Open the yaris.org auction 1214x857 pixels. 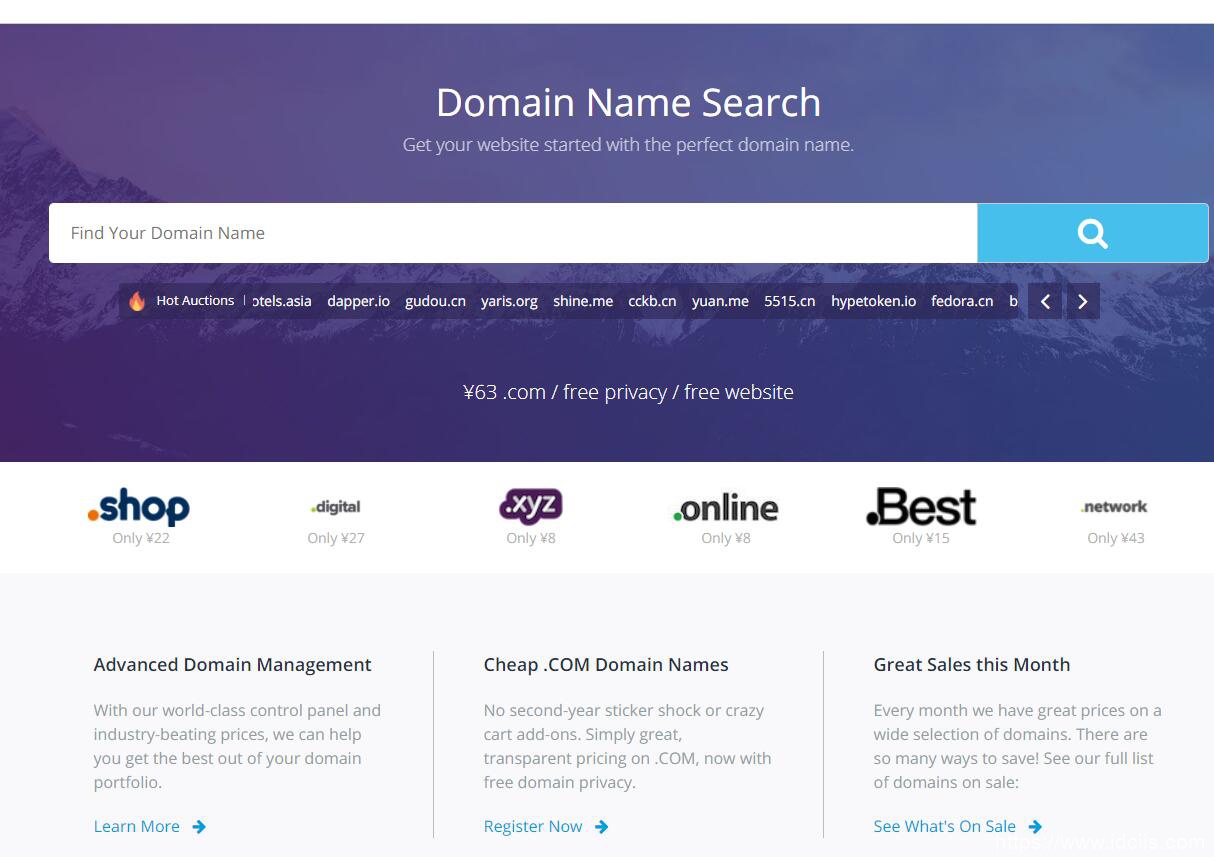coord(509,301)
